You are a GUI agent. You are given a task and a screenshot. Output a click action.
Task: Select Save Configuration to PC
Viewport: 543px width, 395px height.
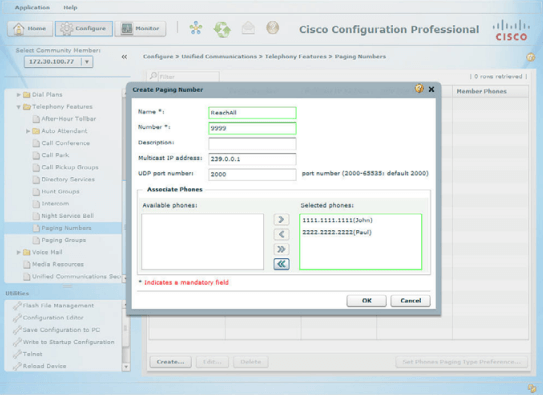(x=61, y=330)
